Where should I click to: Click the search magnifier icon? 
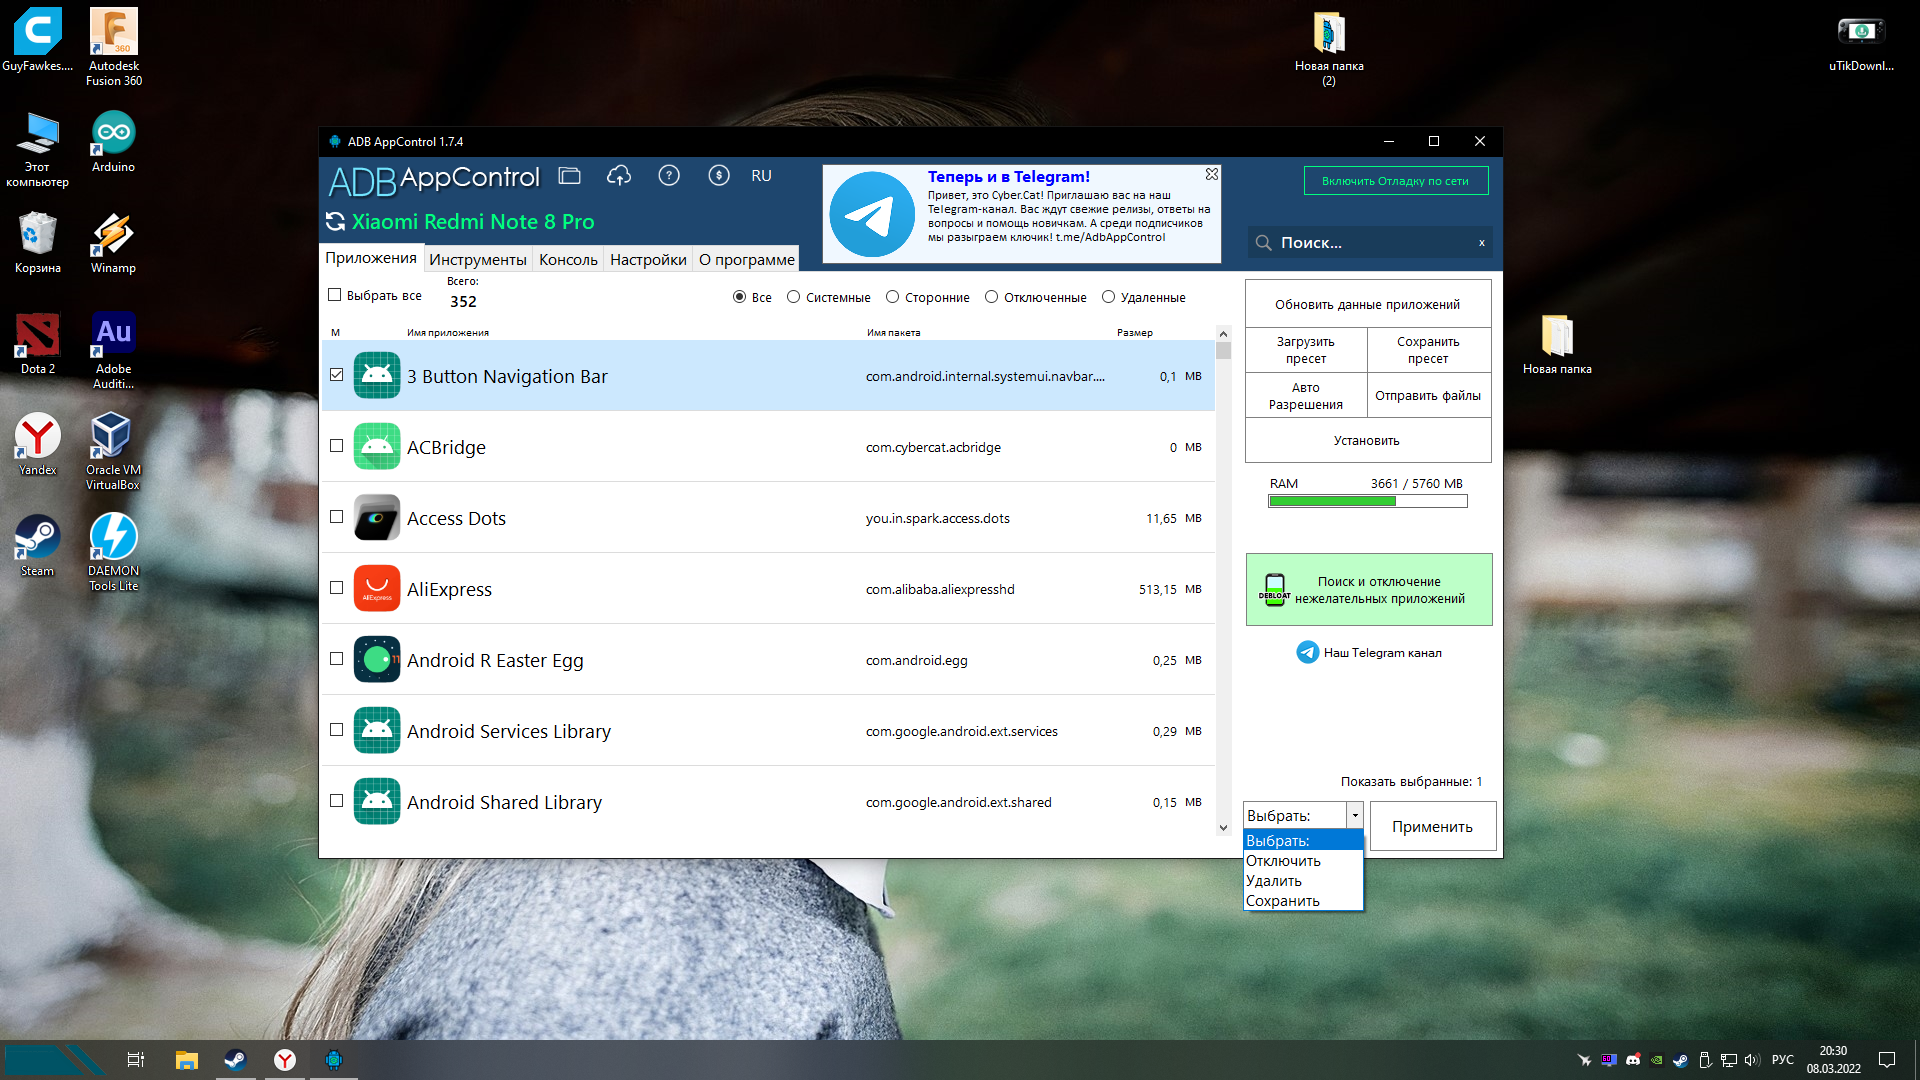coord(1263,243)
